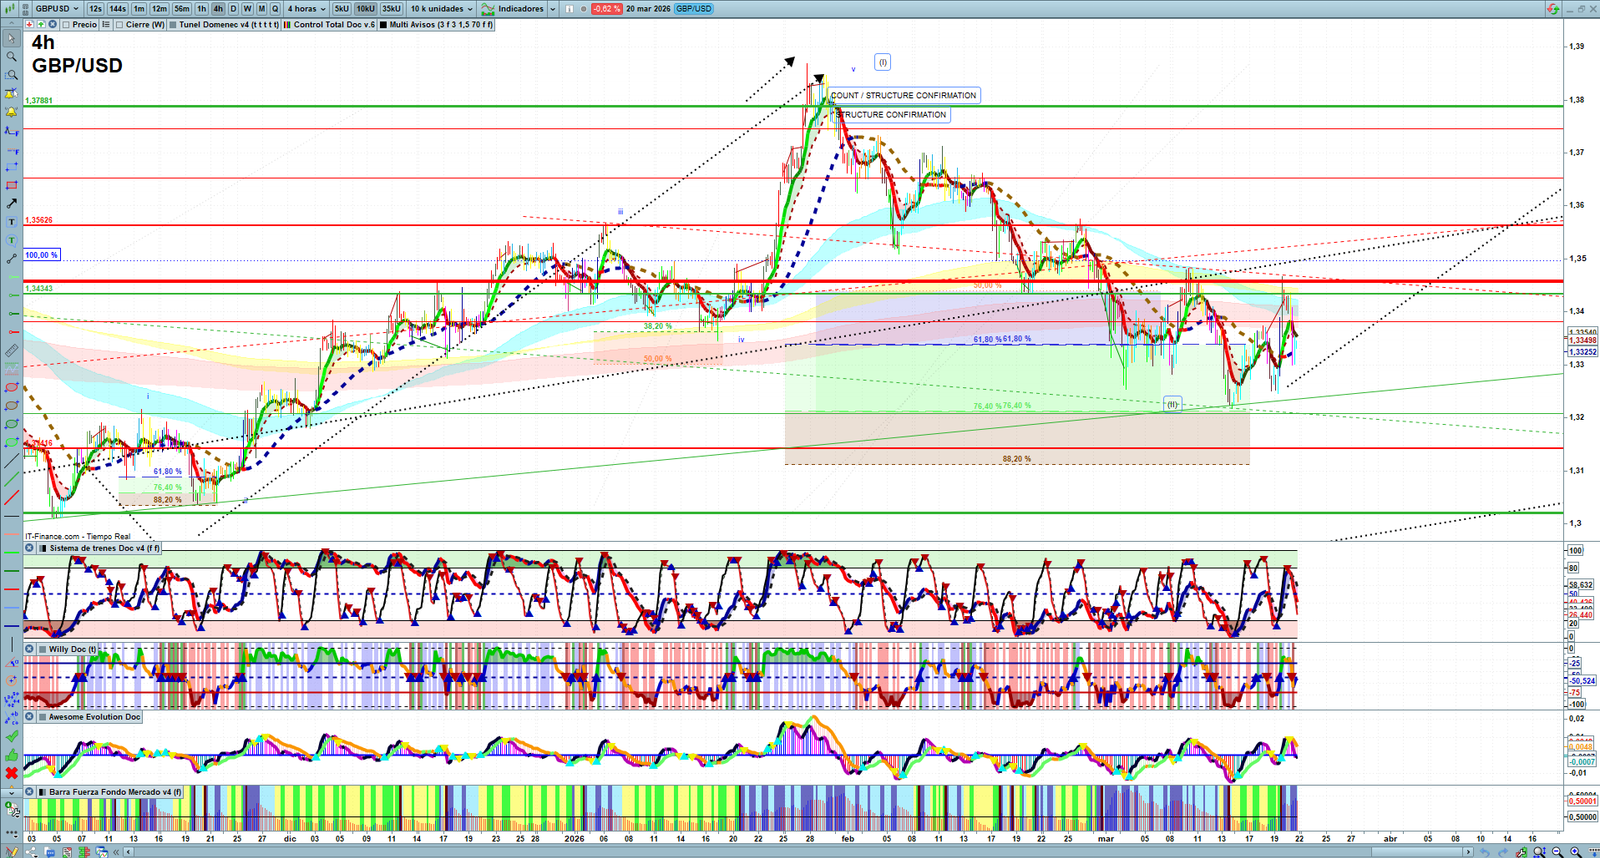Toggle the Precio checkbox
This screenshot has width=1600, height=858.
(x=66, y=25)
